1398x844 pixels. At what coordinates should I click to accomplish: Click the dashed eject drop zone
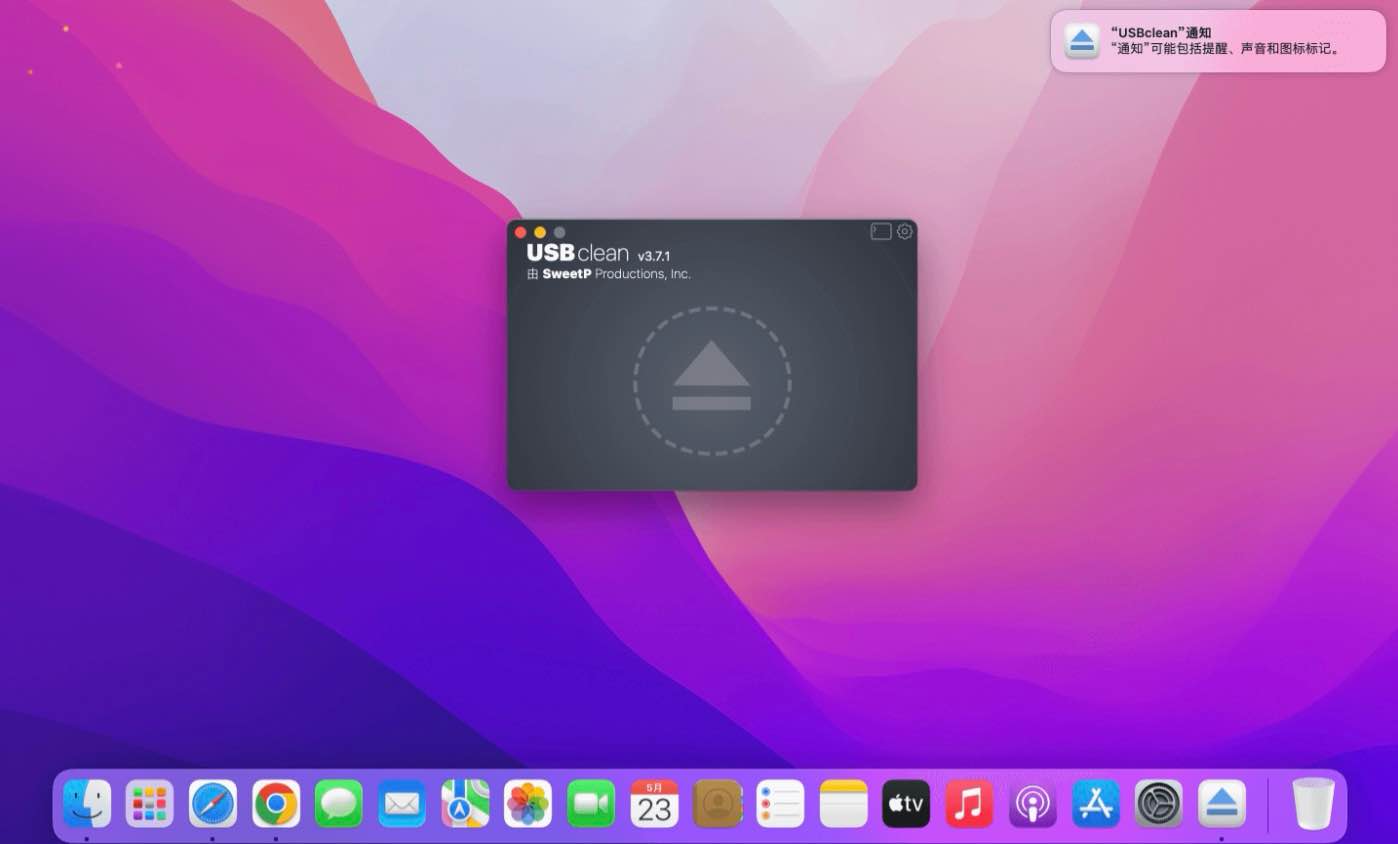[712, 381]
